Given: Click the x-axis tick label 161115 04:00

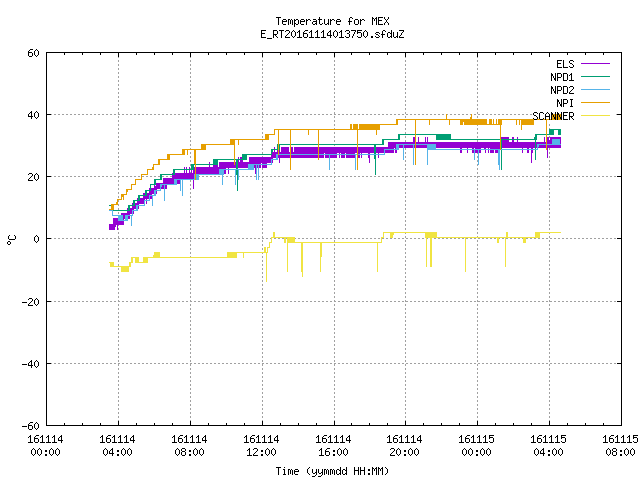Looking at the screenshot, I should 548,446.
